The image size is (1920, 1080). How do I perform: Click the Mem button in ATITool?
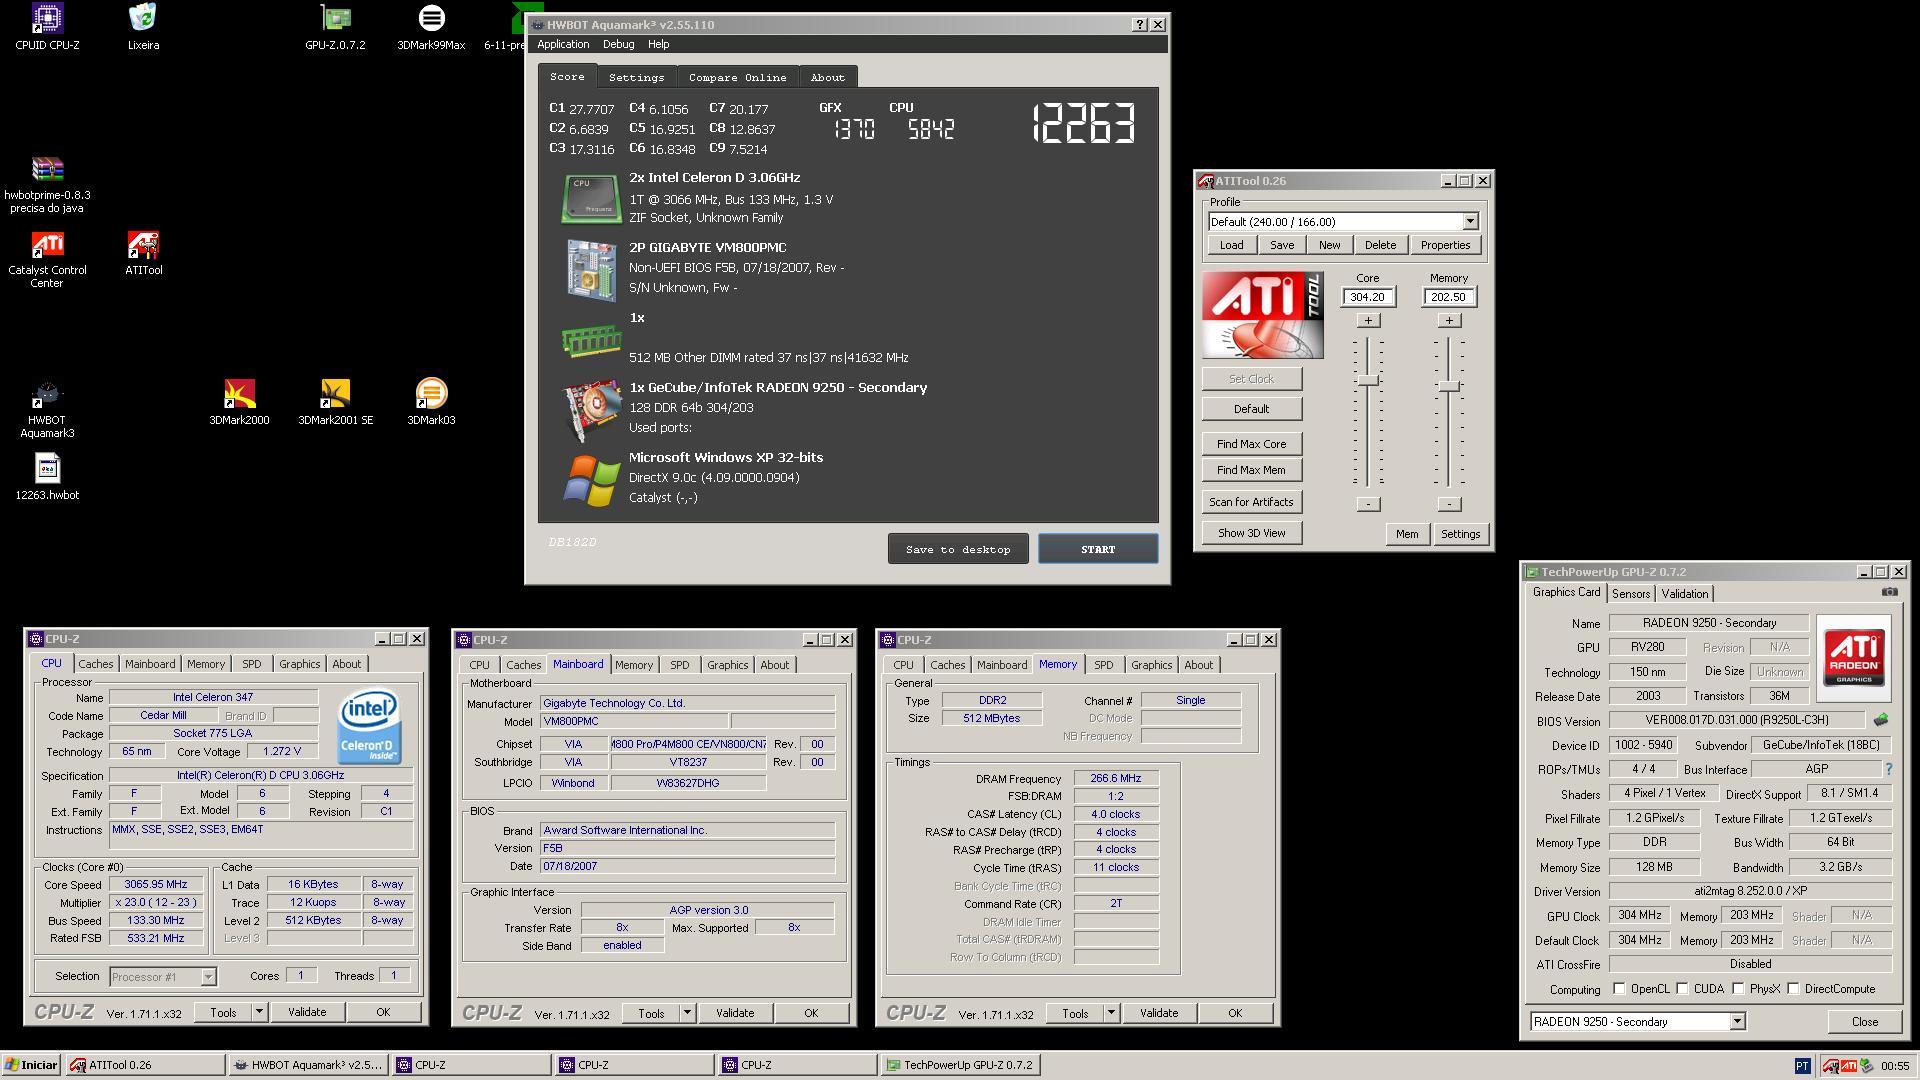coord(1407,534)
